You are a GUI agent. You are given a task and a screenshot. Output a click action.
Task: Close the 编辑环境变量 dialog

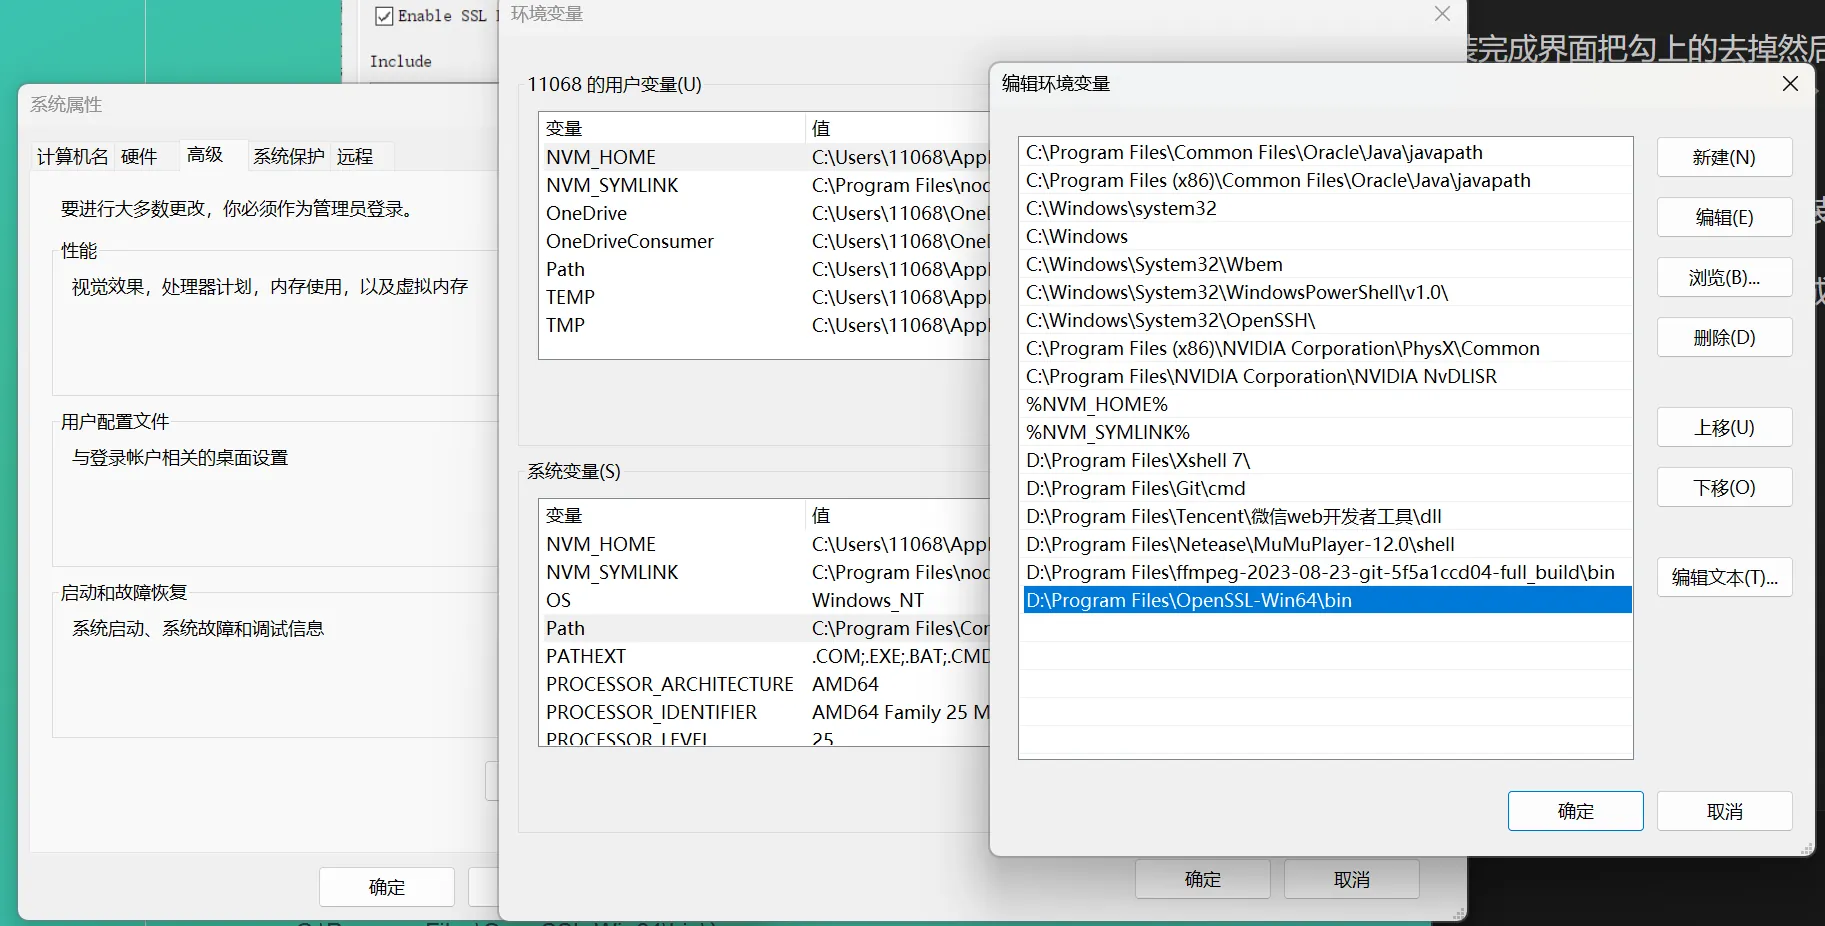1790,84
